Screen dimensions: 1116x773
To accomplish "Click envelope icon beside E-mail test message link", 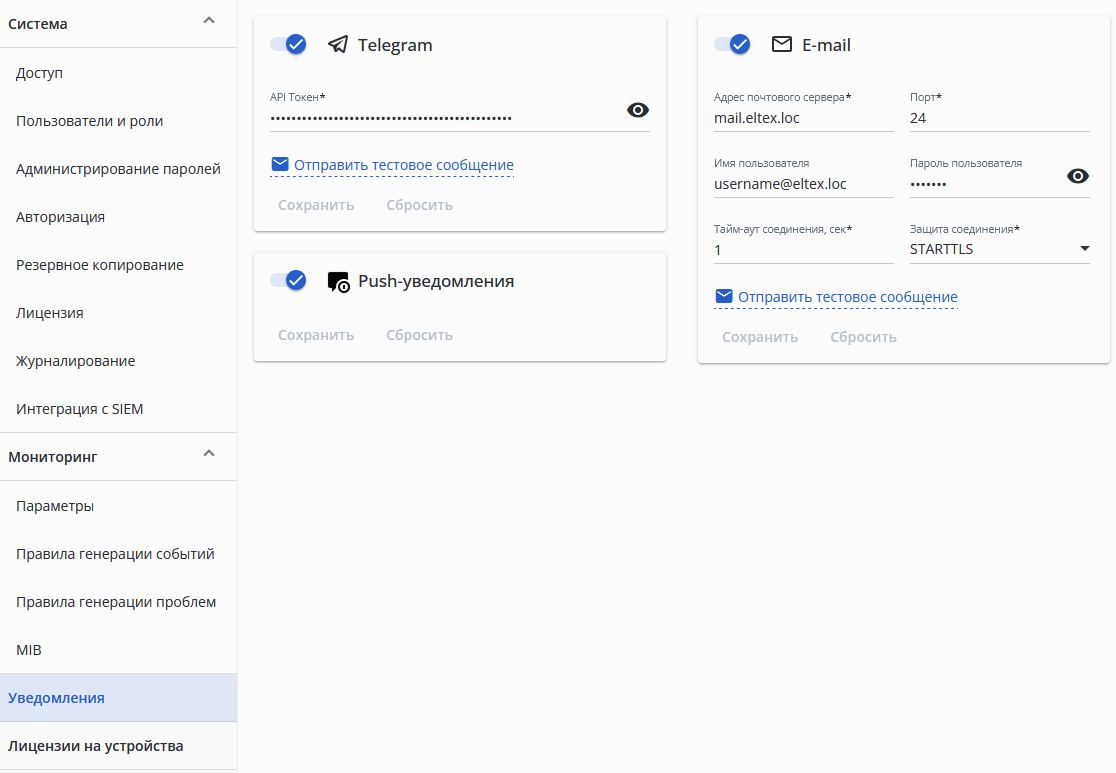I will tap(724, 296).
